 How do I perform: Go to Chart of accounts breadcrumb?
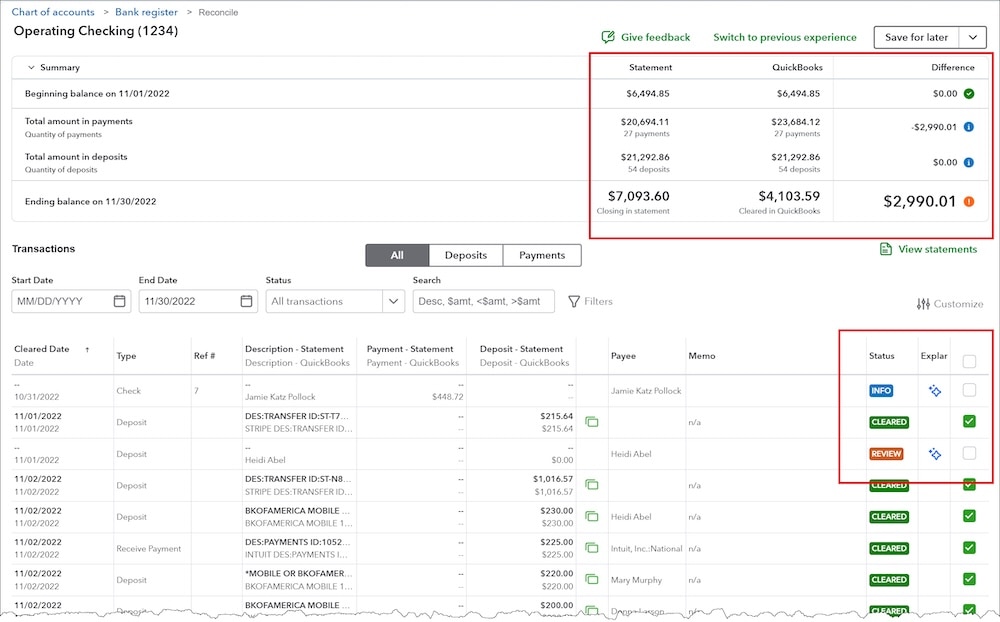[x=53, y=12]
